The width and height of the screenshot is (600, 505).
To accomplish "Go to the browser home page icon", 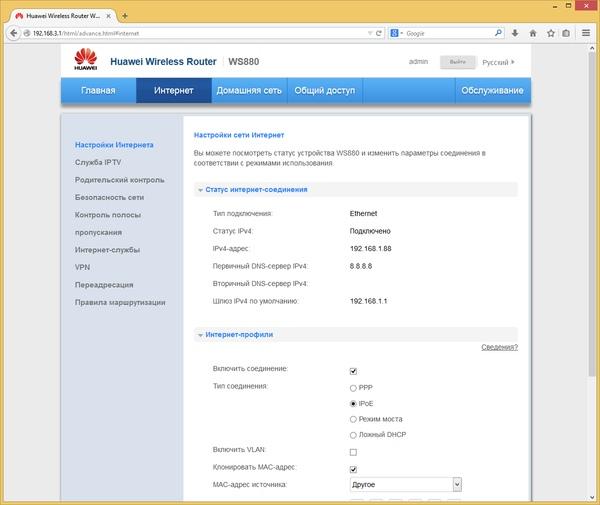I will click(533, 33).
